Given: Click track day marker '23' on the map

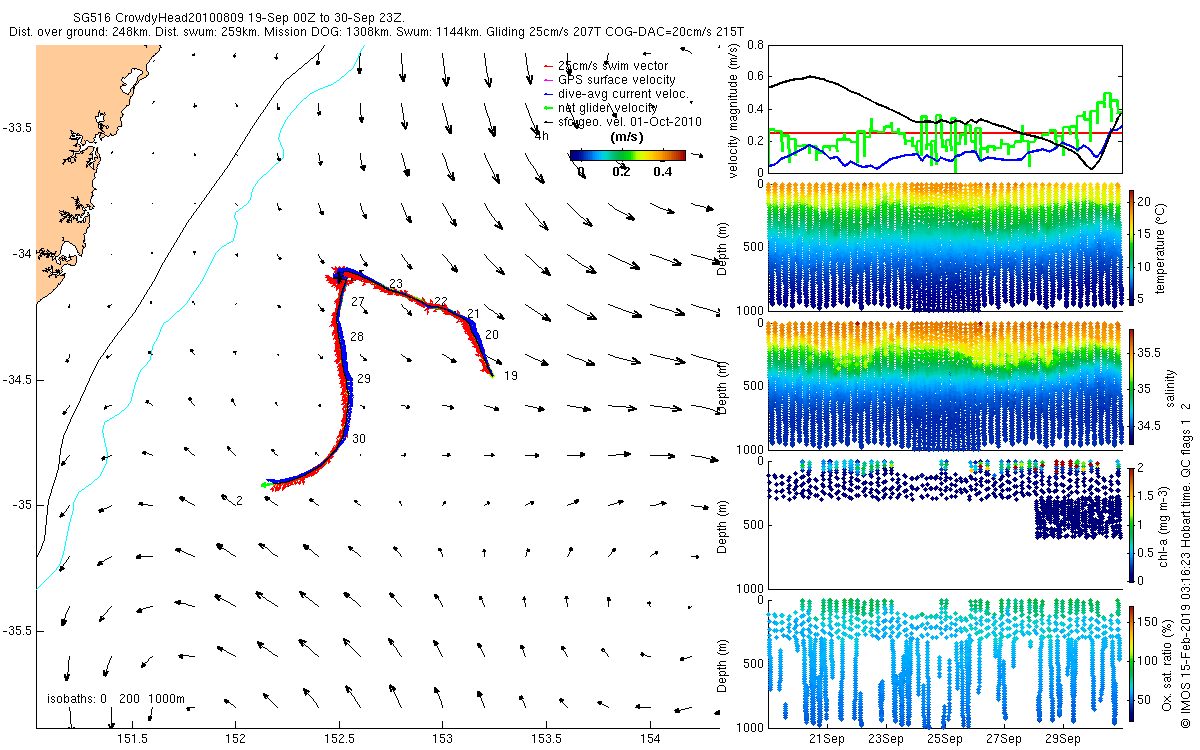Looking at the screenshot, I should [396, 284].
